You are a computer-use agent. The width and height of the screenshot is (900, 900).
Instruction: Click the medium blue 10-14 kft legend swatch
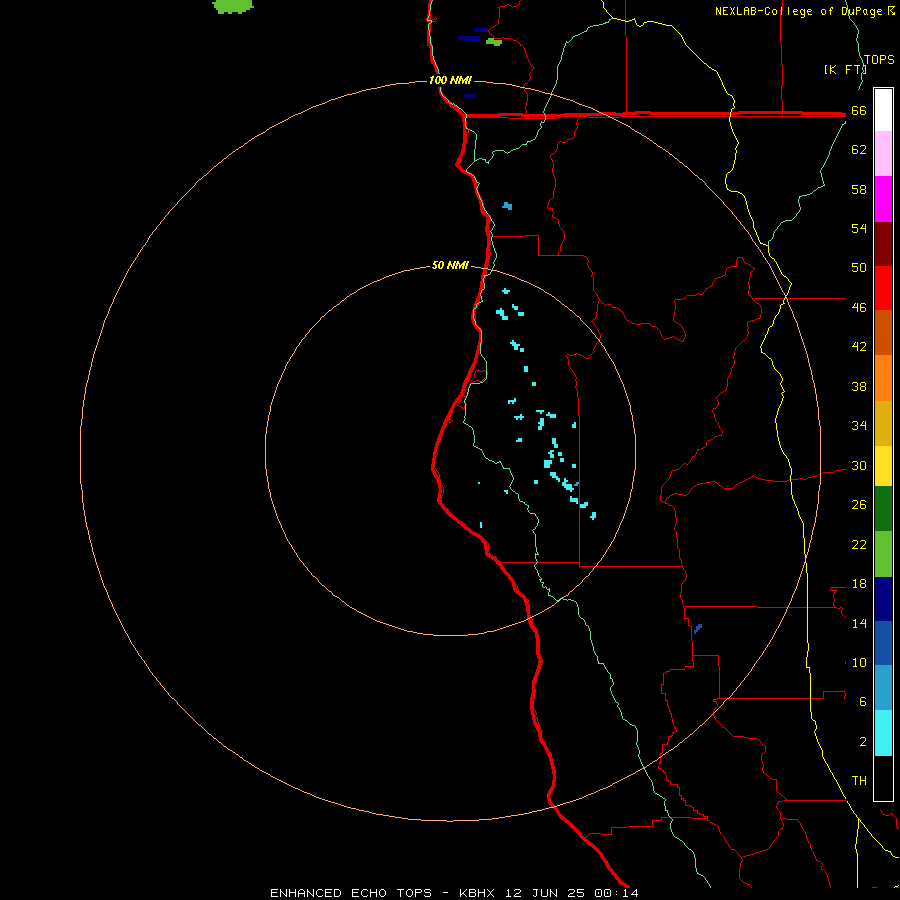click(883, 643)
